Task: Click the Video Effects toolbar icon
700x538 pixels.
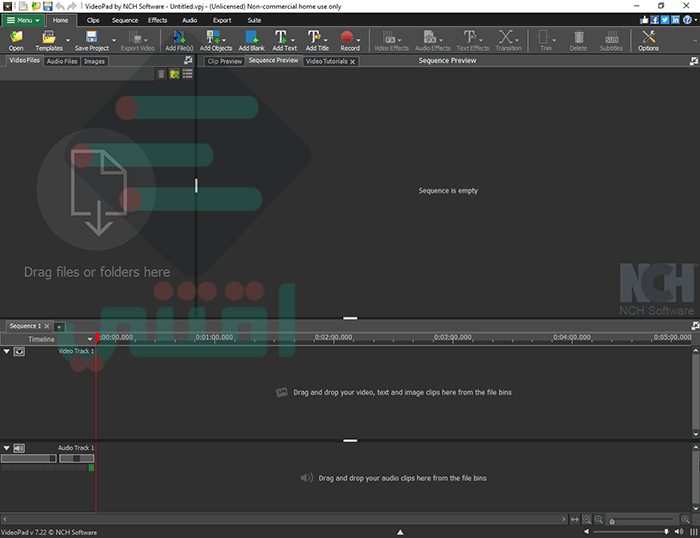Action: click(389, 37)
